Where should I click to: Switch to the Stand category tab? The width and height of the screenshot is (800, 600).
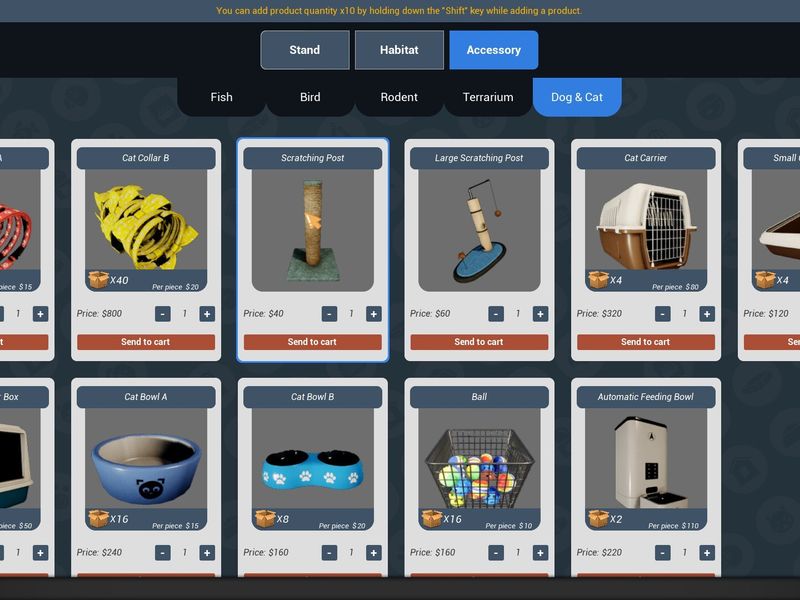[305, 50]
